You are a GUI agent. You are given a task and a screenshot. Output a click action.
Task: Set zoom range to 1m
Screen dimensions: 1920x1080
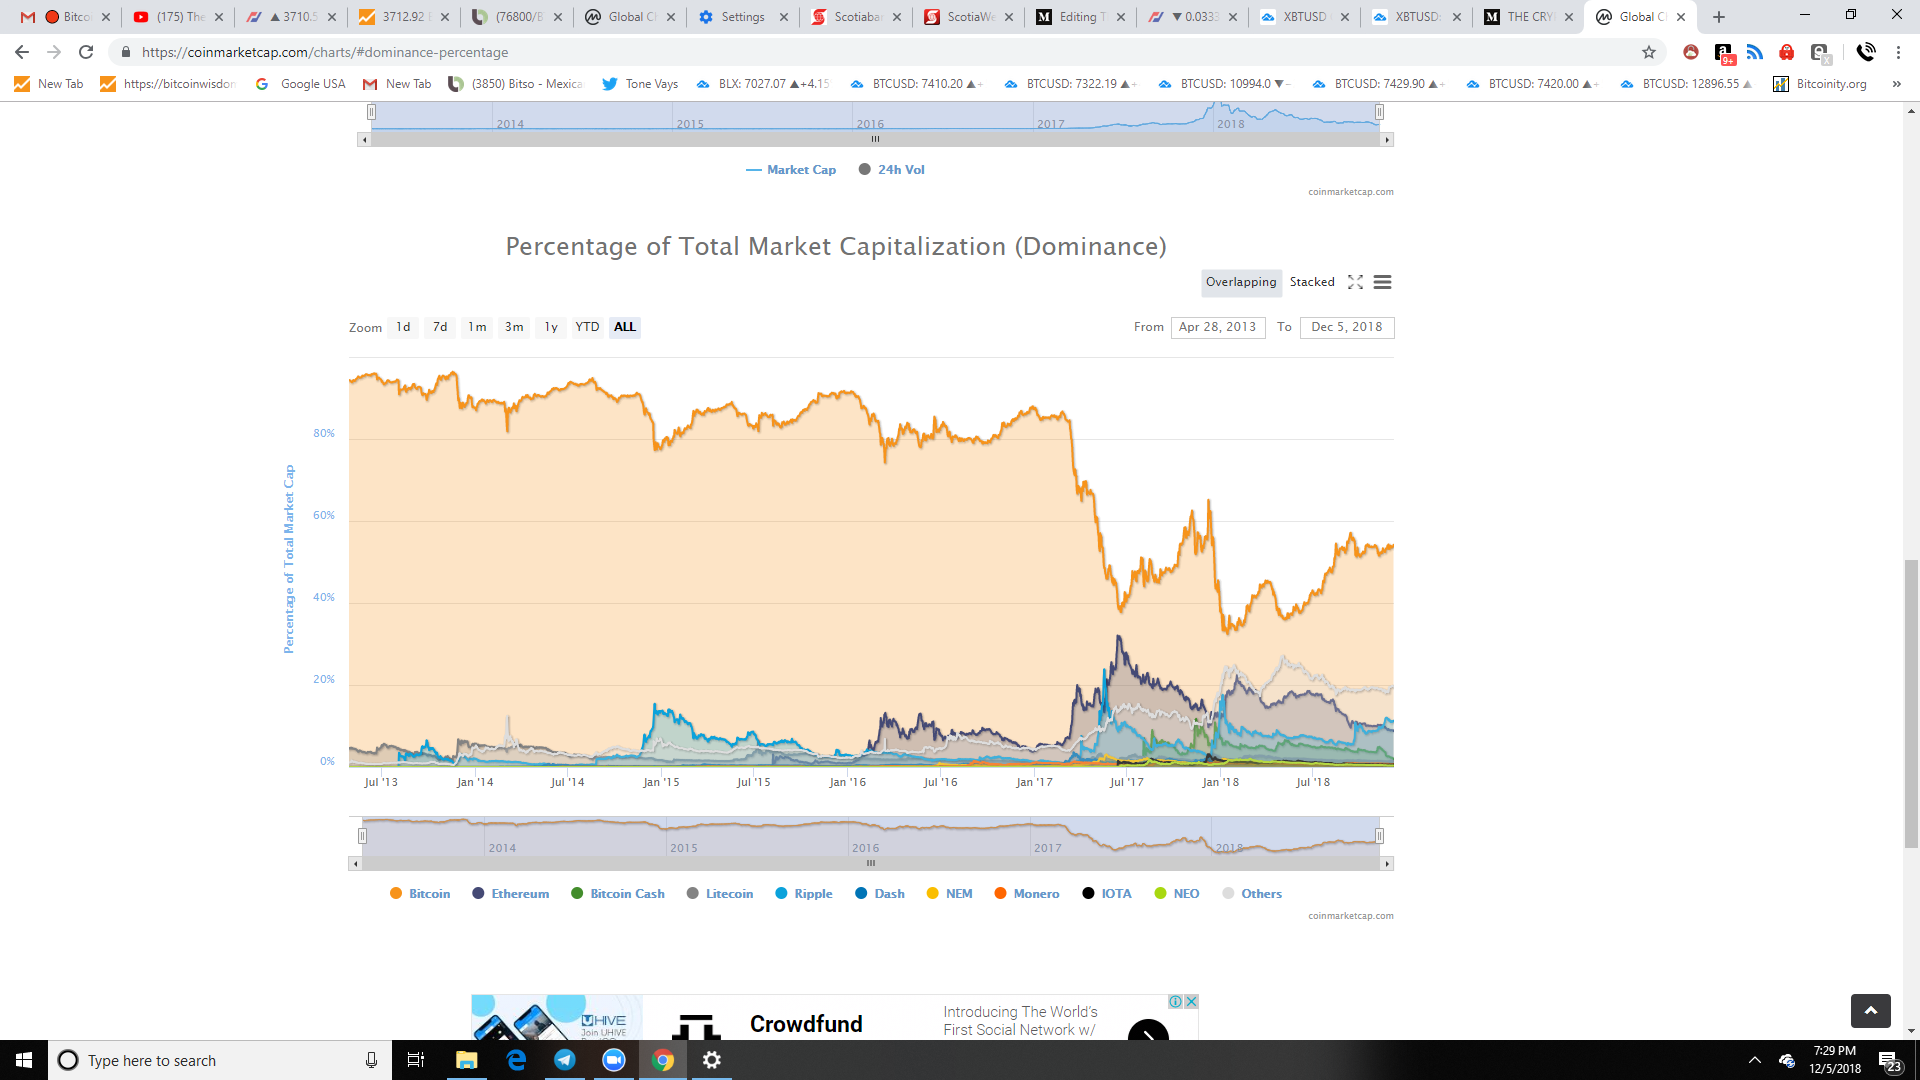click(x=477, y=327)
